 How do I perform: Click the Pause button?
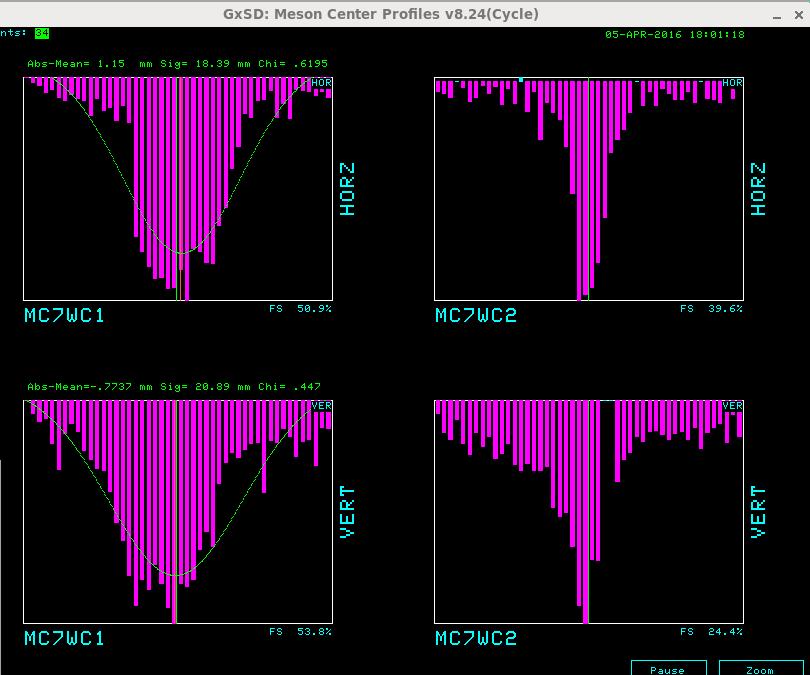click(668, 669)
